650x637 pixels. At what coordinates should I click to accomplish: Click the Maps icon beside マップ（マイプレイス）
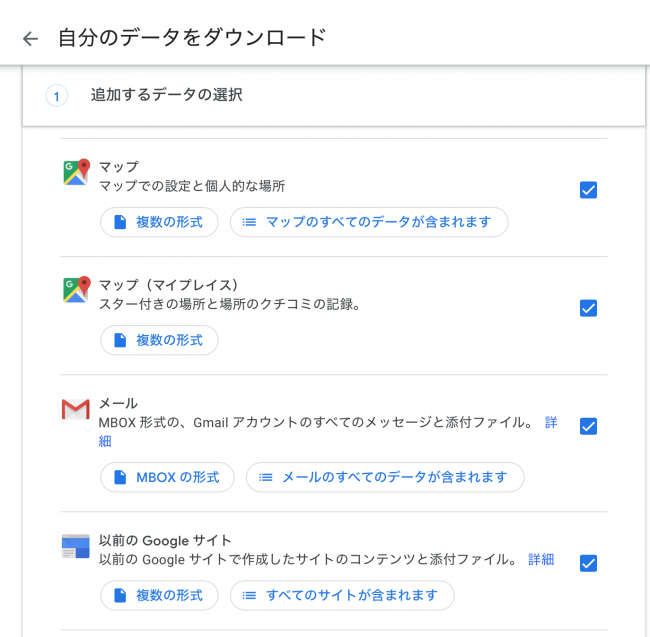point(76,290)
